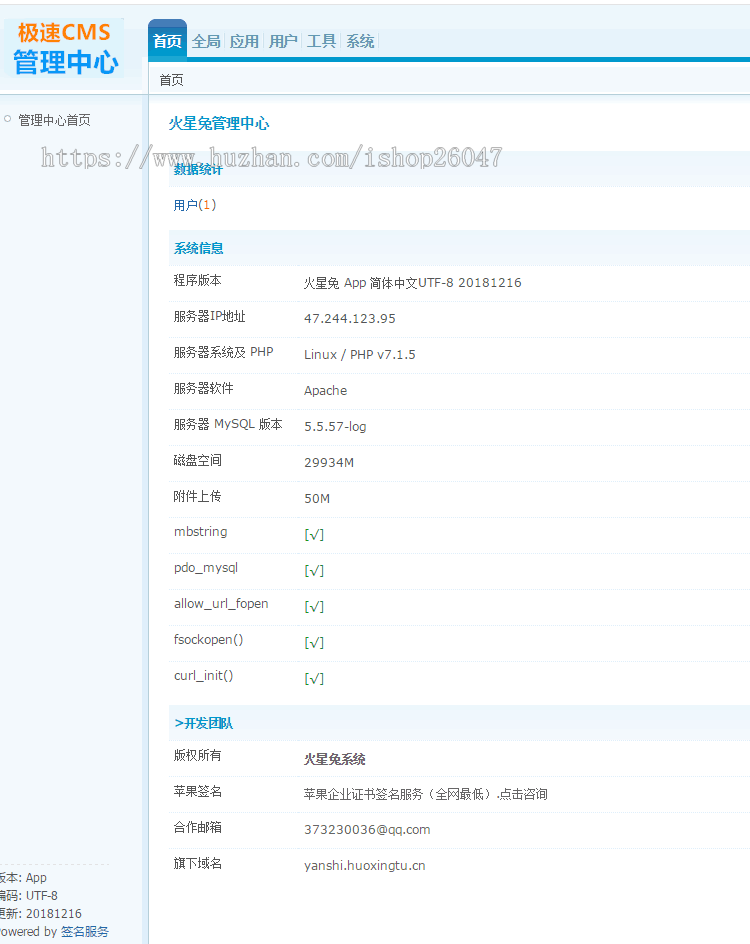Click the check mark for curl_init()

click(314, 679)
